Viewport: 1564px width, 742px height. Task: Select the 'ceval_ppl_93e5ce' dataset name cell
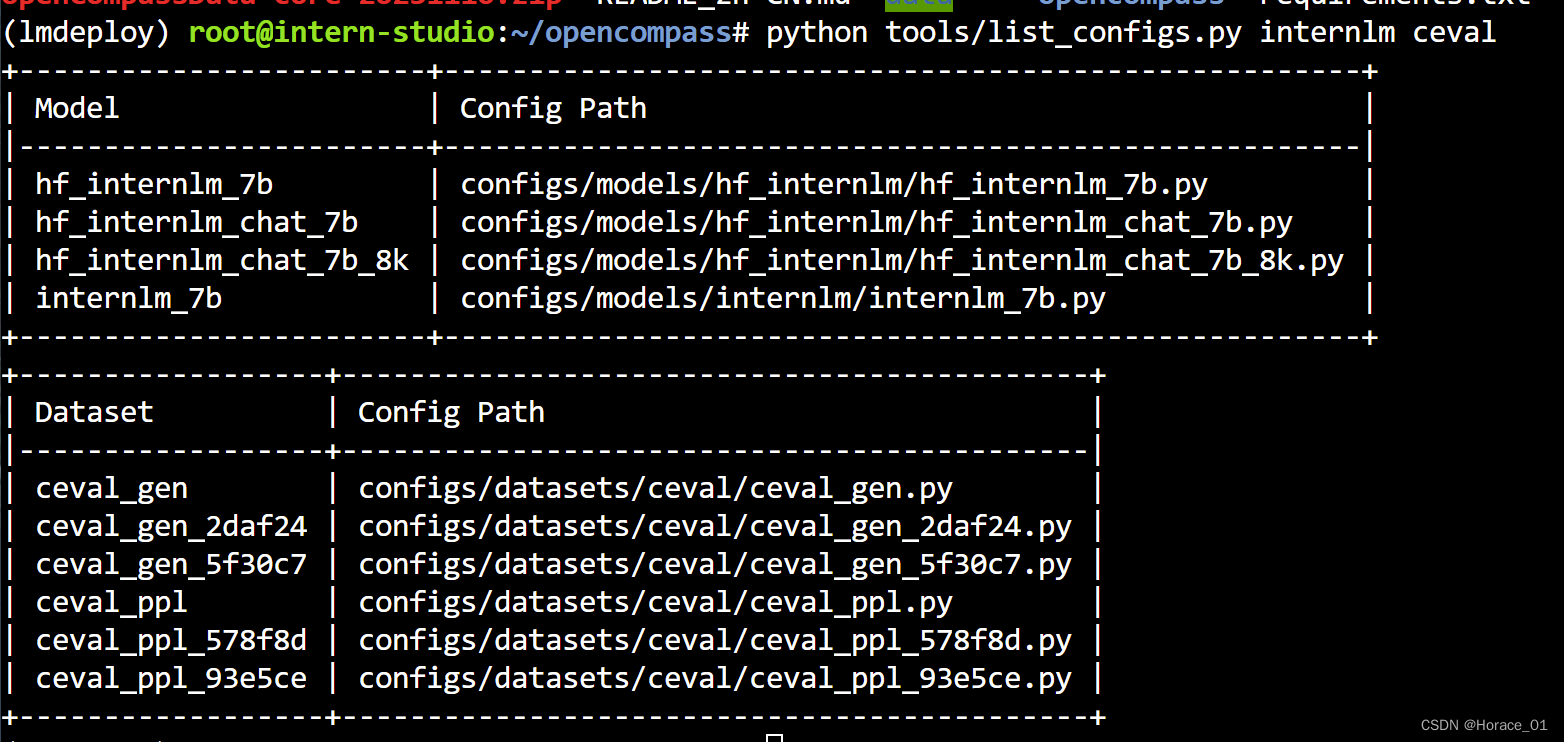pyautogui.click(x=171, y=679)
